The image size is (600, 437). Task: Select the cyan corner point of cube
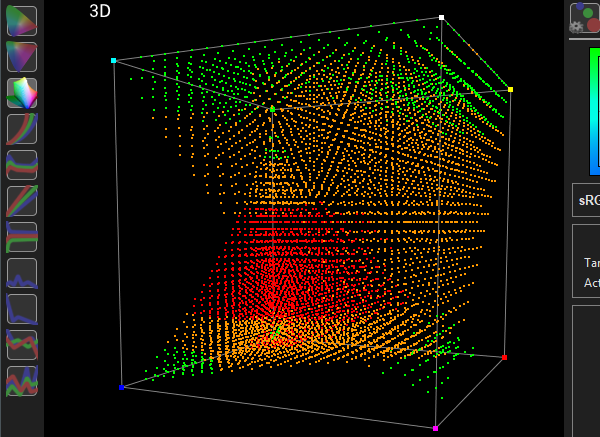coord(114,61)
